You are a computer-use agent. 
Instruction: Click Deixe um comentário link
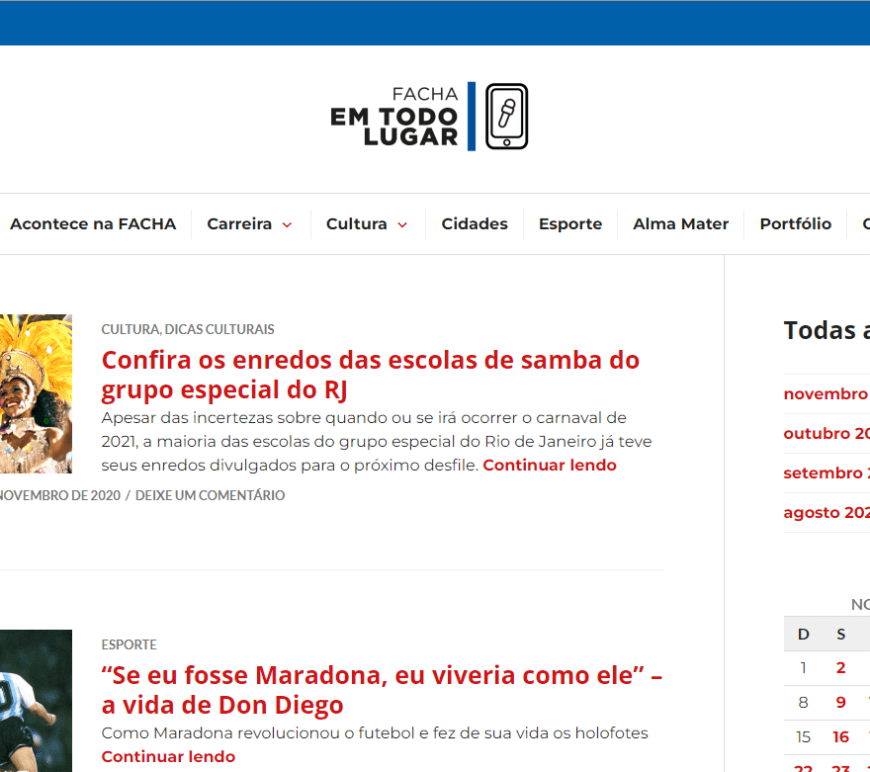(x=210, y=495)
